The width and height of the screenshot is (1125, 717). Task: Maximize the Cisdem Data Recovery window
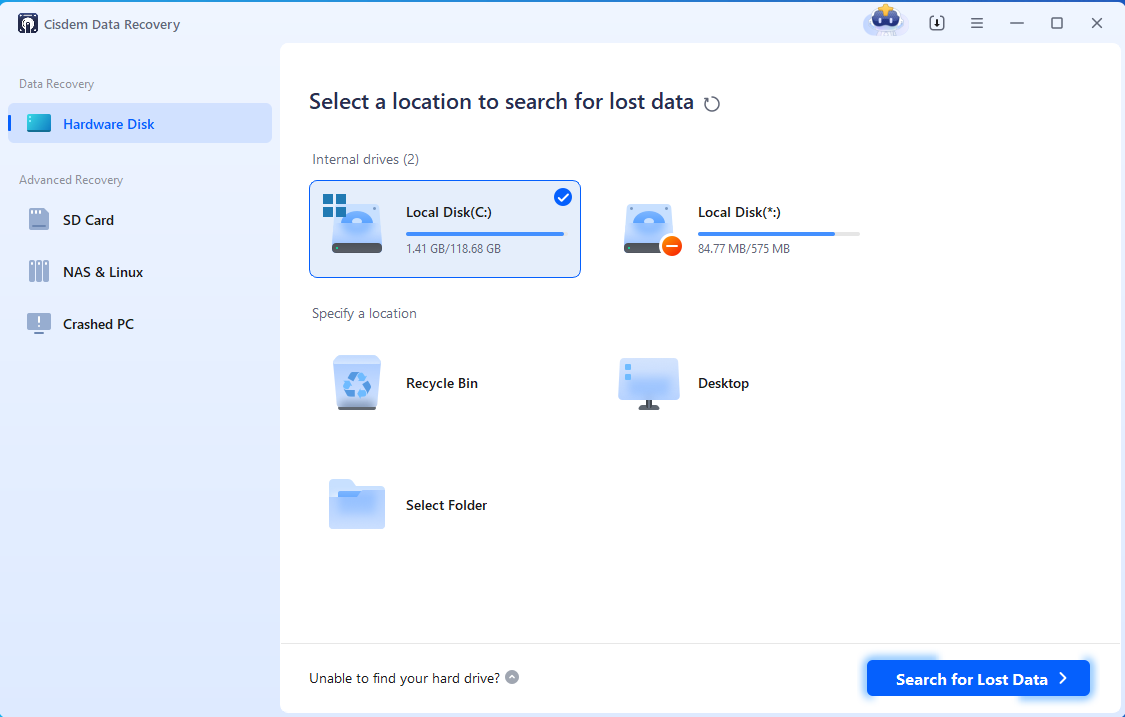coord(1056,23)
